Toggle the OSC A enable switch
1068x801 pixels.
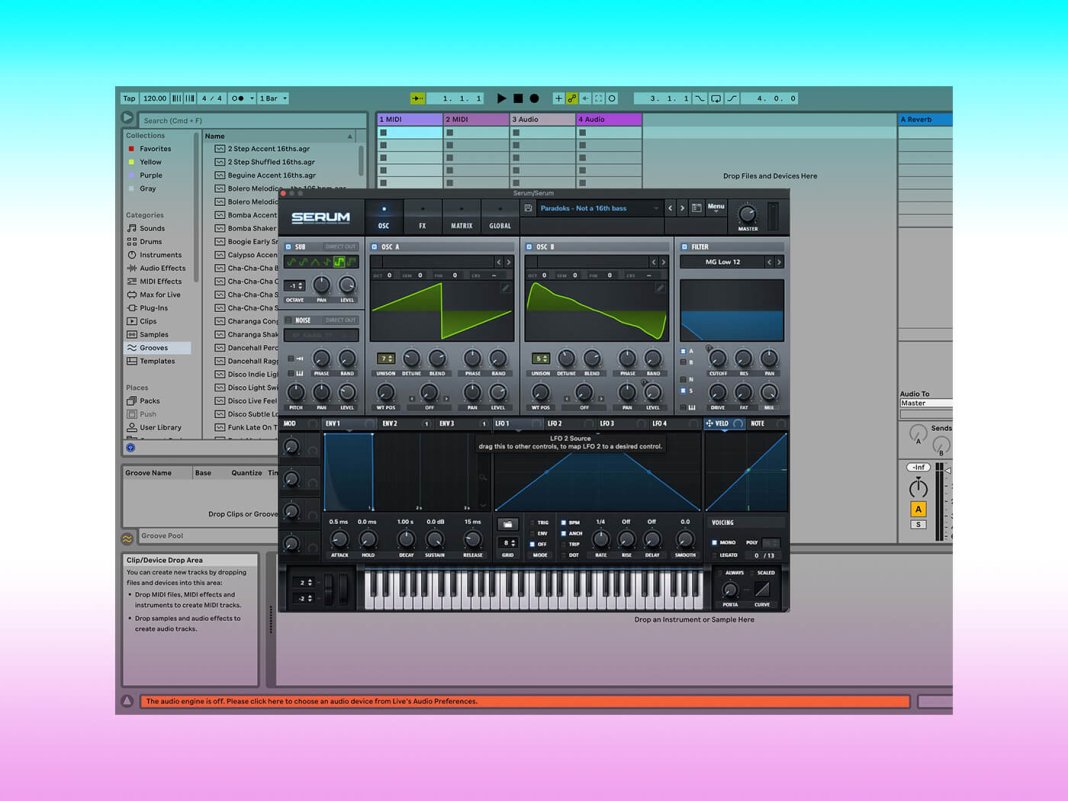[375, 247]
